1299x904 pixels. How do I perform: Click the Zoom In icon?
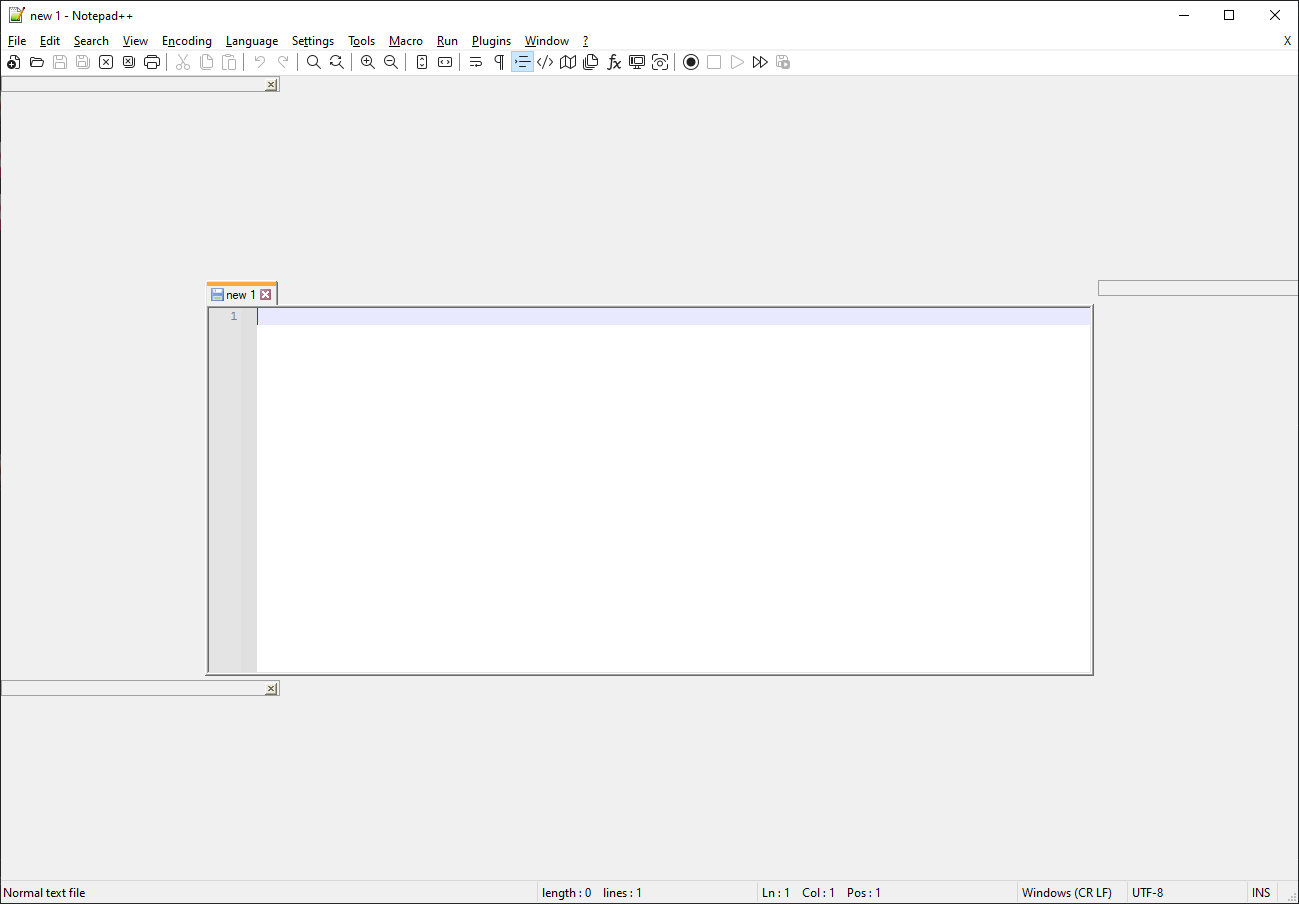coord(368,62)
